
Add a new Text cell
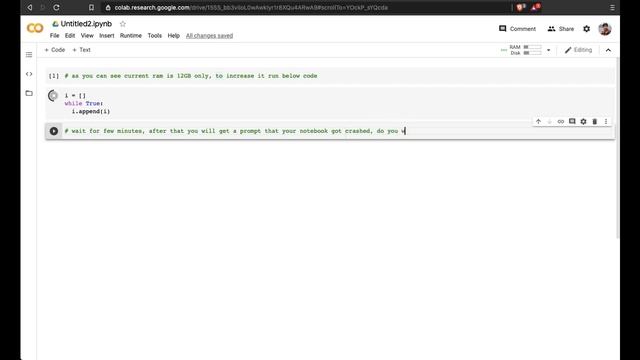point(81,50)
